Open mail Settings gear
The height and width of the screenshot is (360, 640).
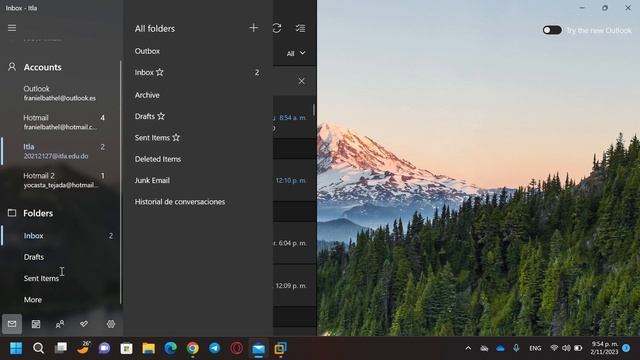coord(111,324)
